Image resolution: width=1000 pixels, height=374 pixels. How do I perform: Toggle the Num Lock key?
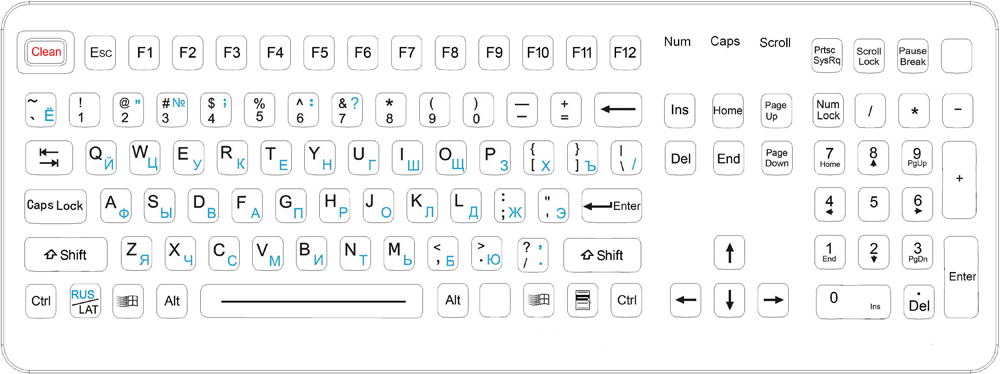pyautogui.click(x=828, y=110)
